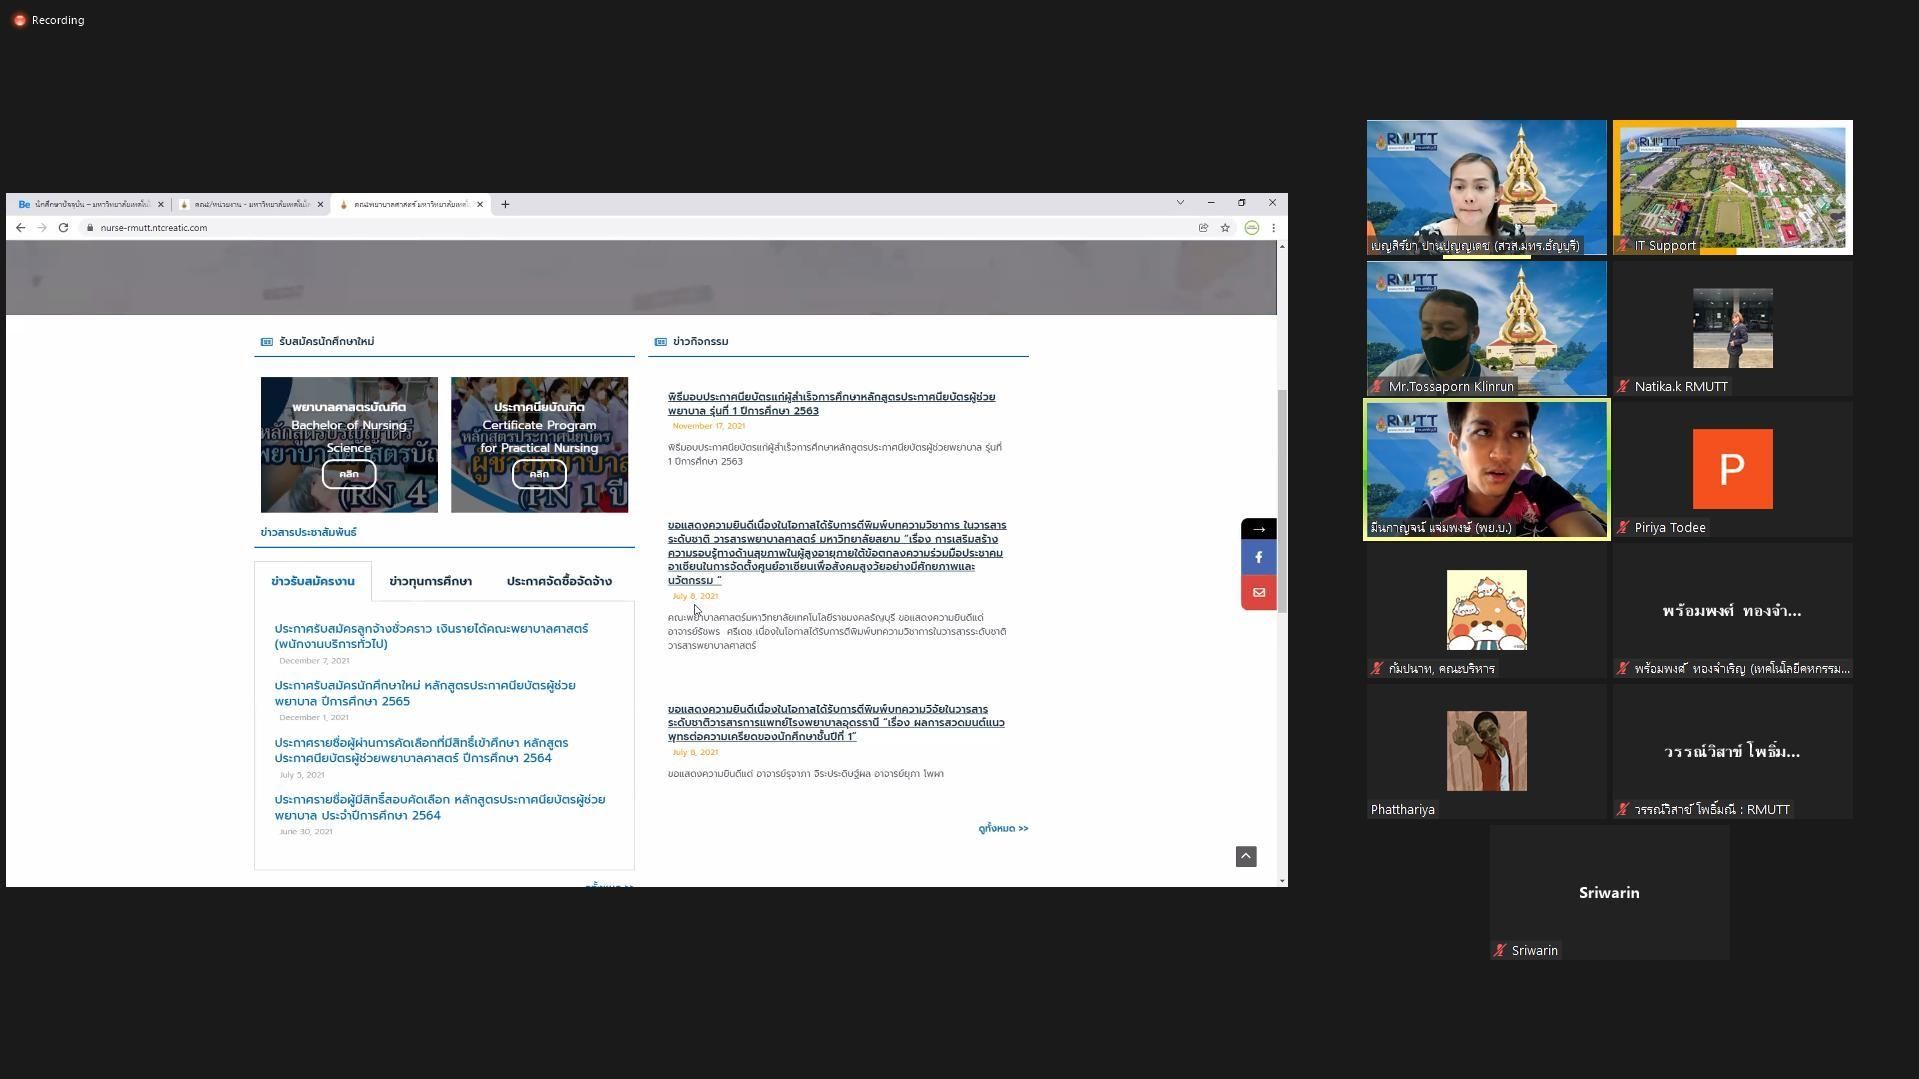Select the ข่าวรับสมัครงาน tab
1919x1079 pixels.
[313, 581]
